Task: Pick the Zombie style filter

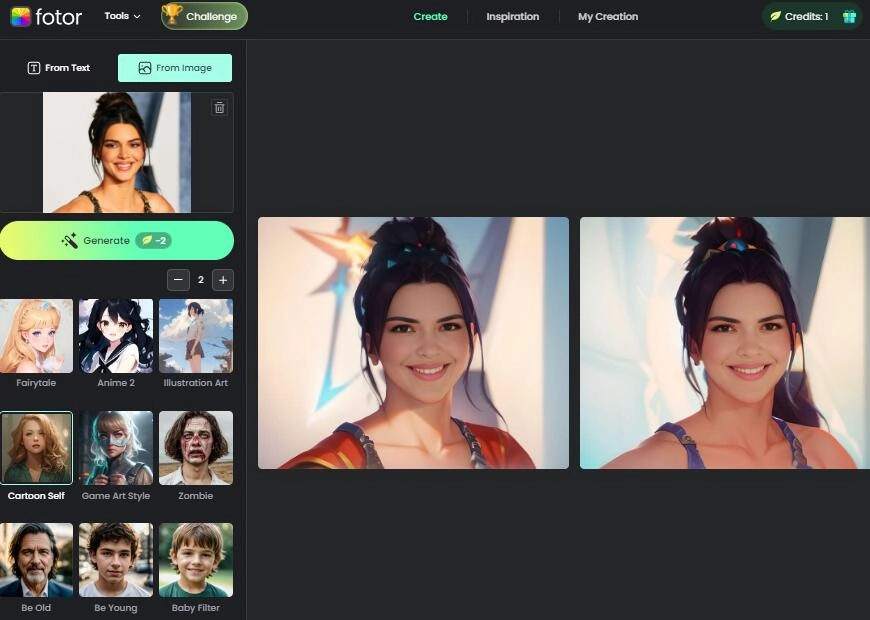Action: click(x=195, y=448)
